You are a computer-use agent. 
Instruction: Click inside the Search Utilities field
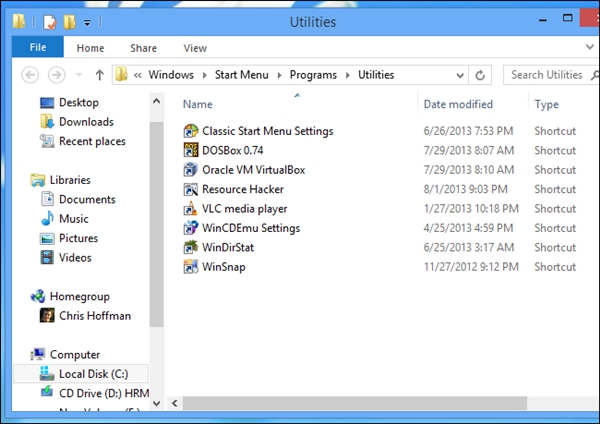pos(546,75)
